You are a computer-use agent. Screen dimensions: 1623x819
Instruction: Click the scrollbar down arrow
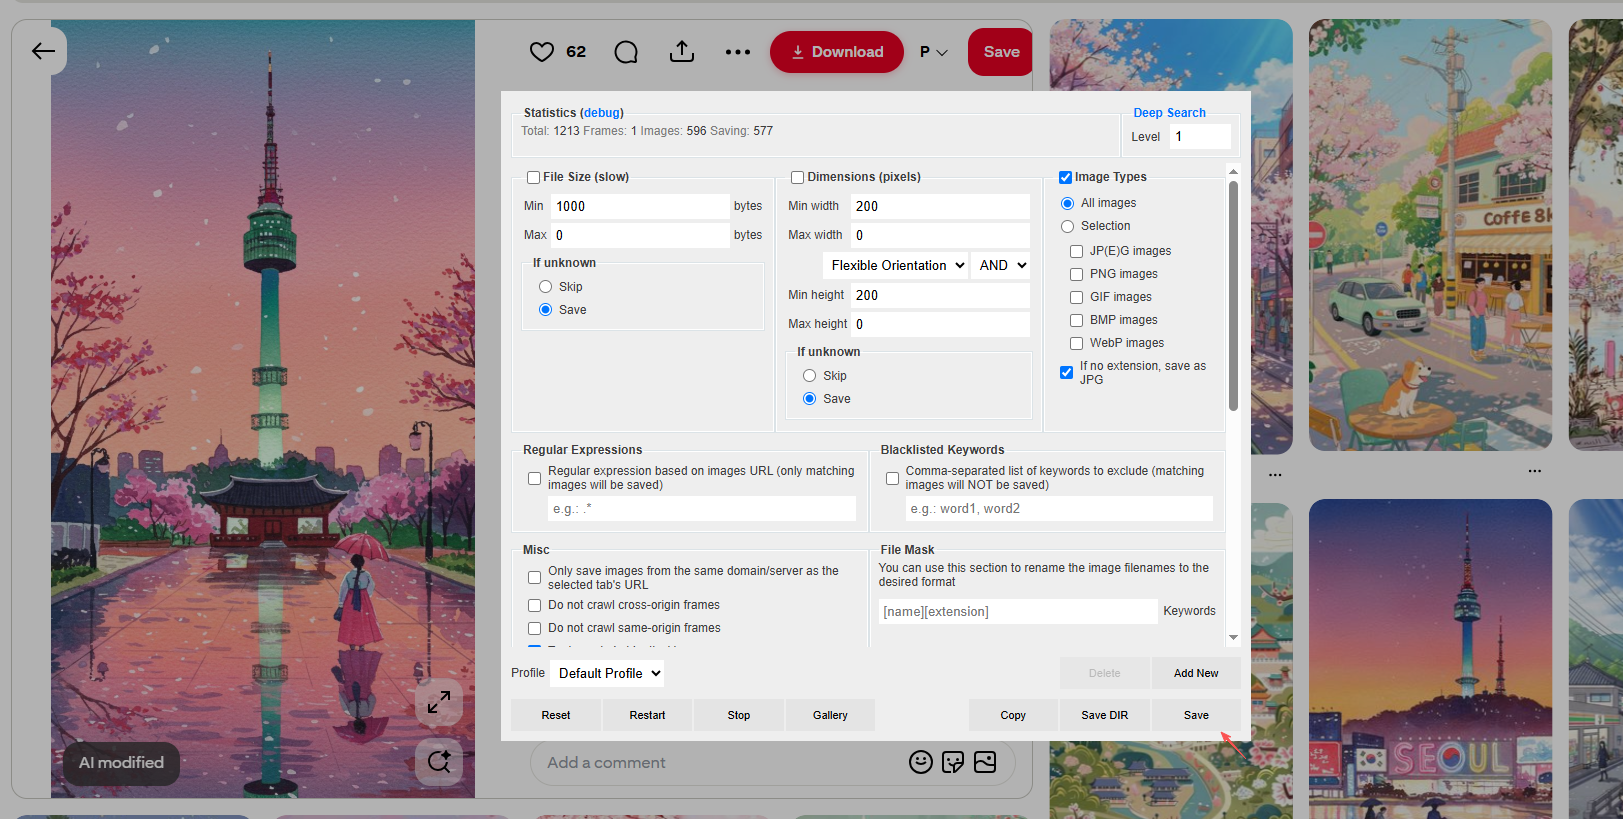point(1233,637)
